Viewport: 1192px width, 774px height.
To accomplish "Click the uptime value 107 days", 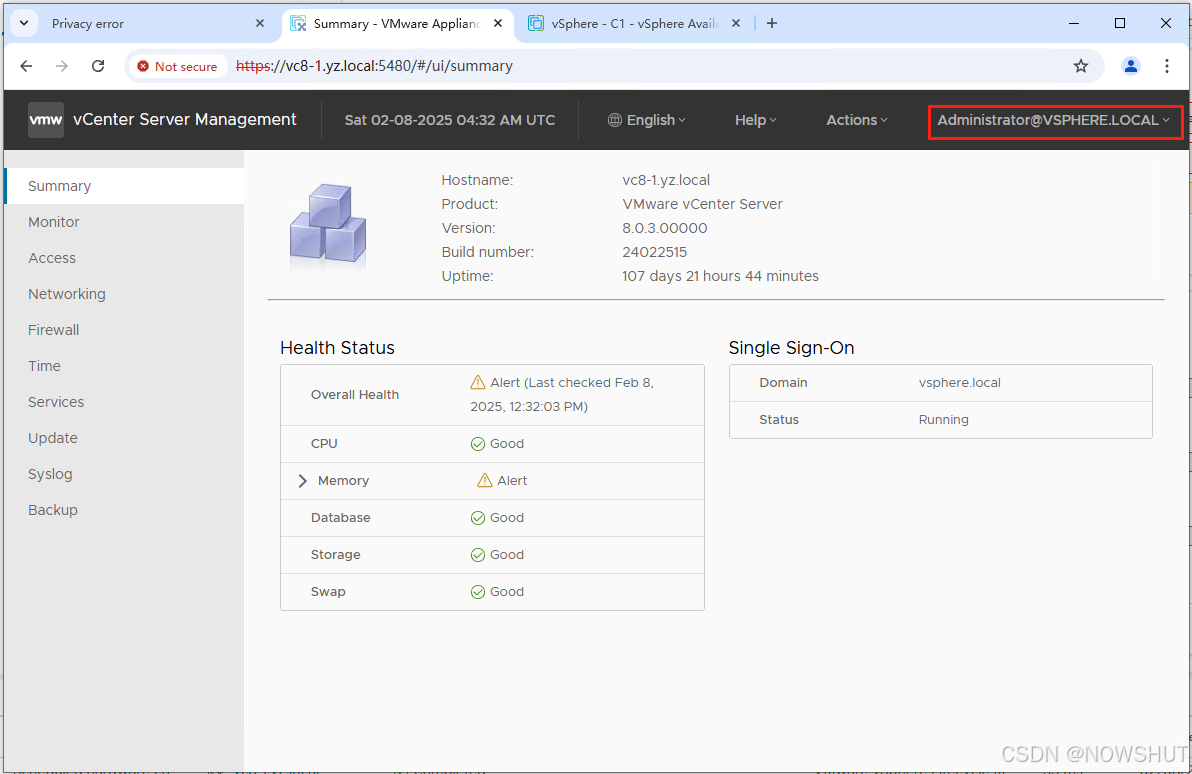I will pos(720,276).
